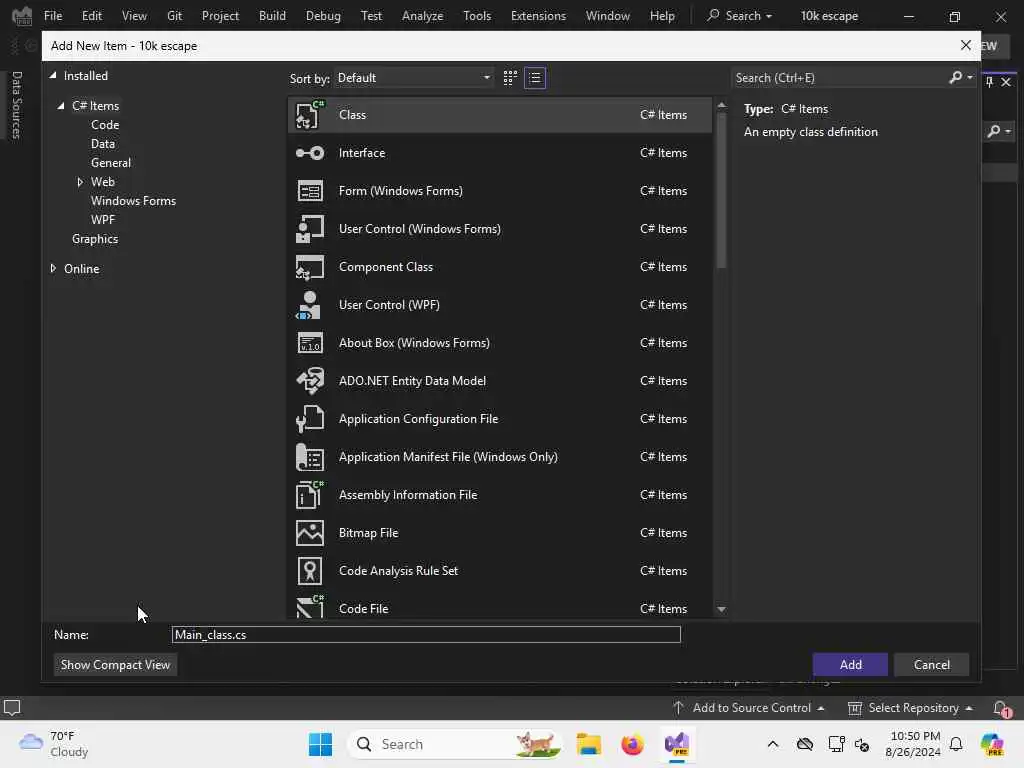
Task: Choose the ADO.NET Entity Data Model icon
Action: pyautogui.click(x=310, y=381)
